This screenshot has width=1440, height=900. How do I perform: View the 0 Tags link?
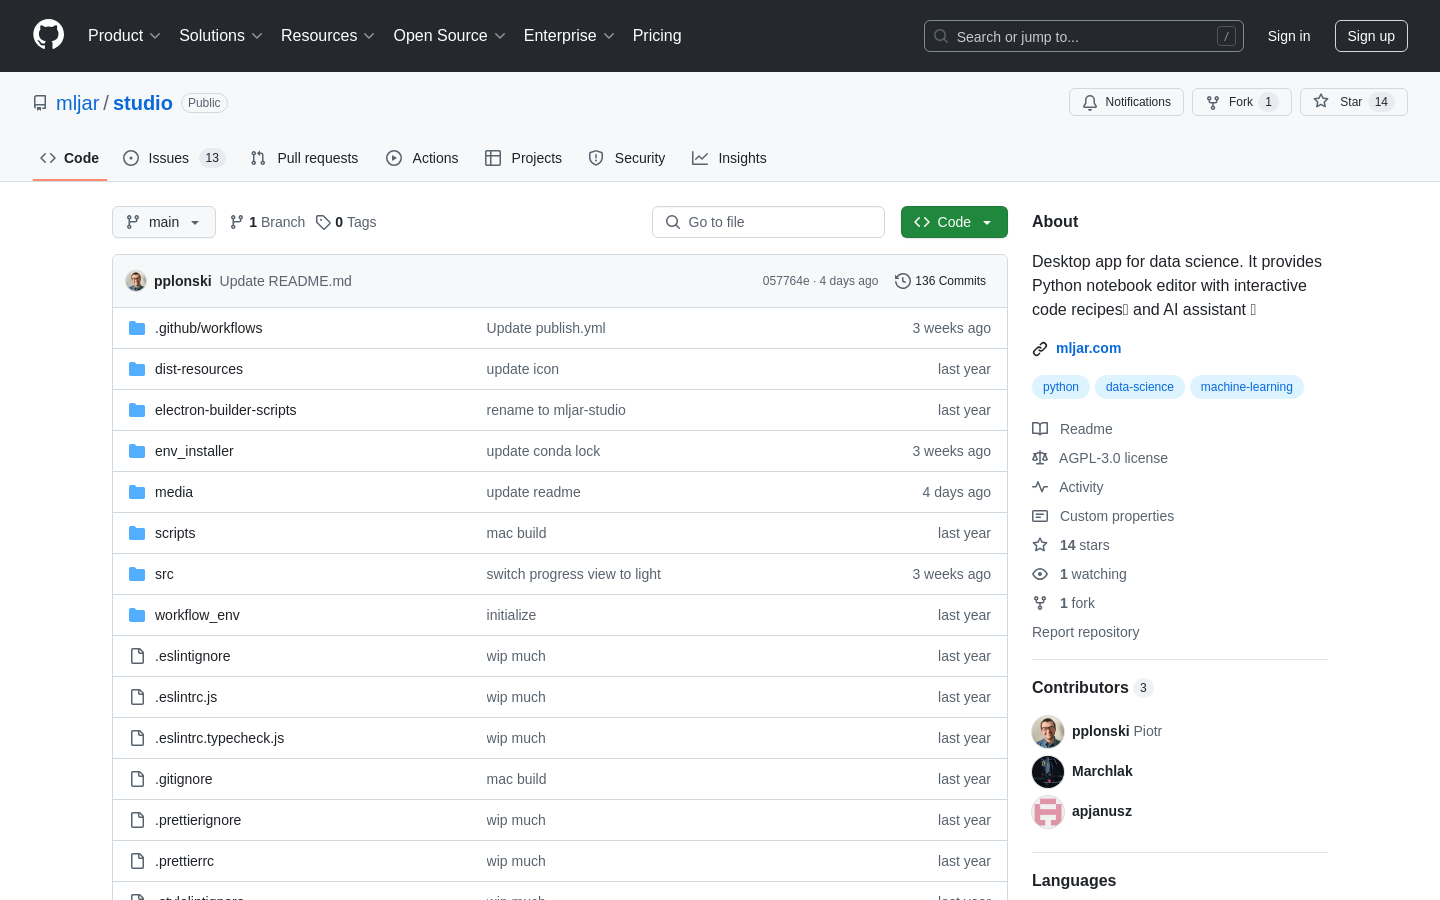(346, 222)
